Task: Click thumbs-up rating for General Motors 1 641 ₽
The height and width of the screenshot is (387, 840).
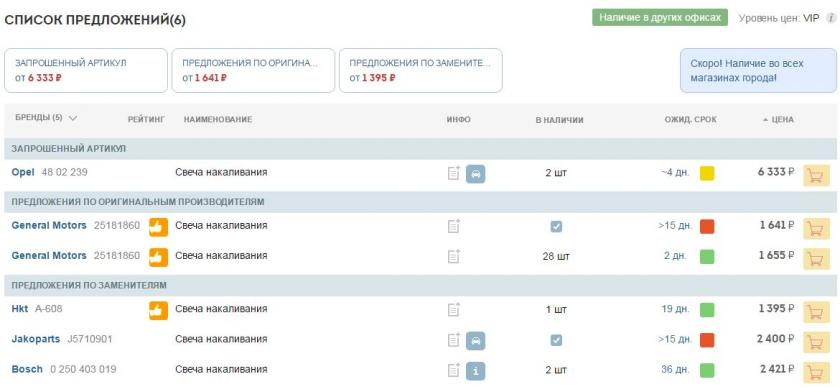Action: coord(158,227)
